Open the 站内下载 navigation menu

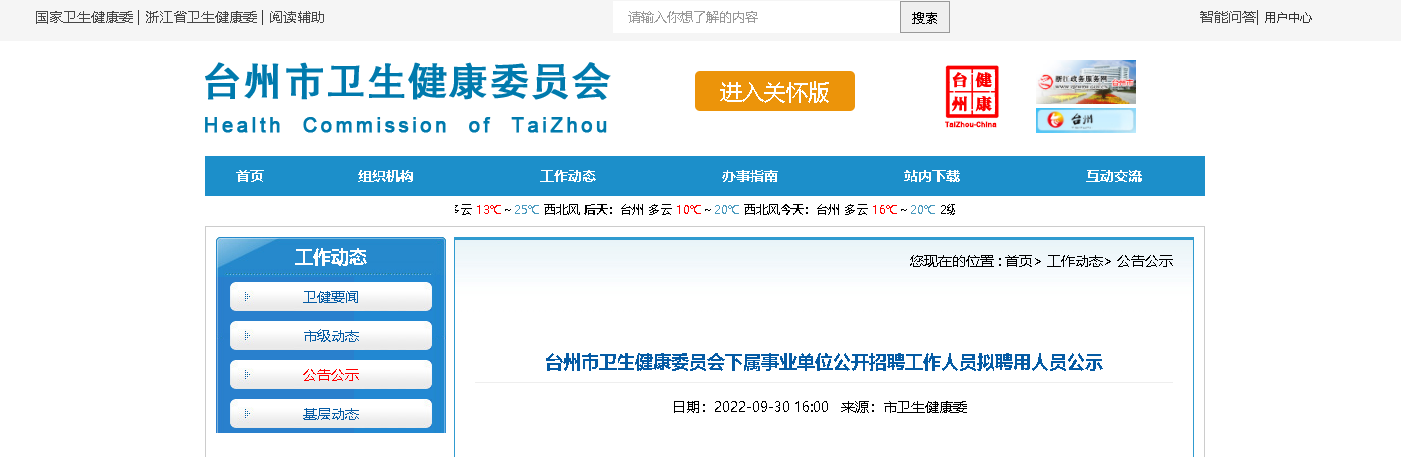[932, 176]
